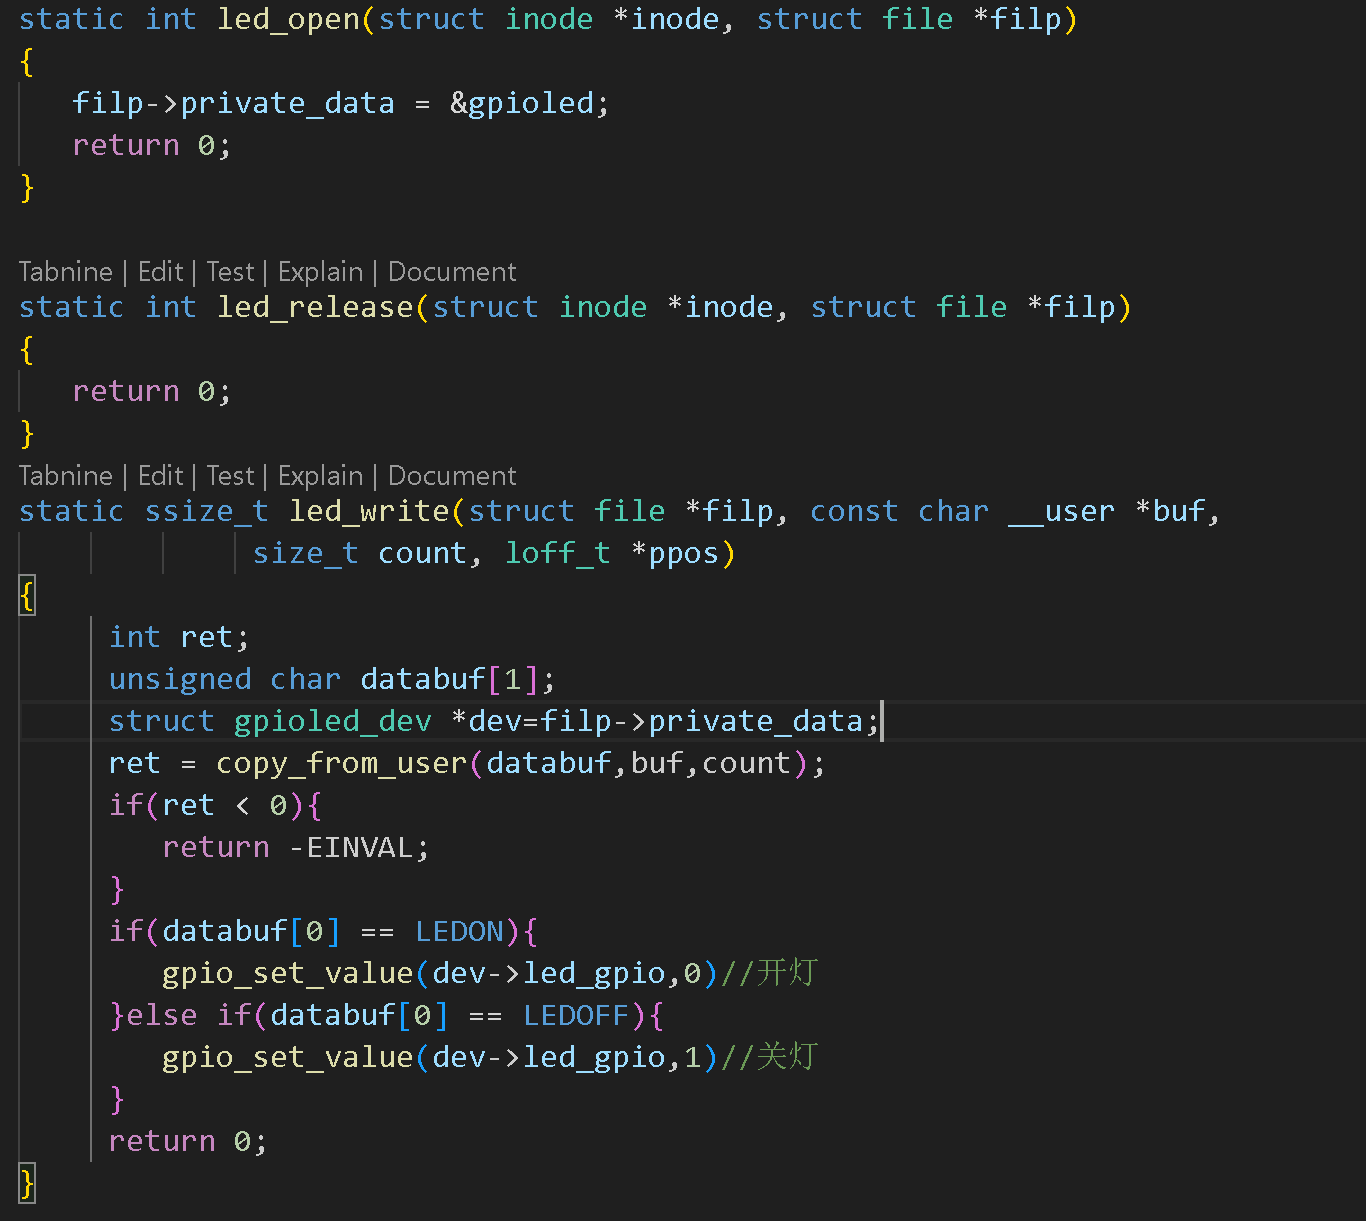This screenshot has height=1221, width=1366.
Task: Click the copy_from_user function call
Action: (x=342, y=763)
